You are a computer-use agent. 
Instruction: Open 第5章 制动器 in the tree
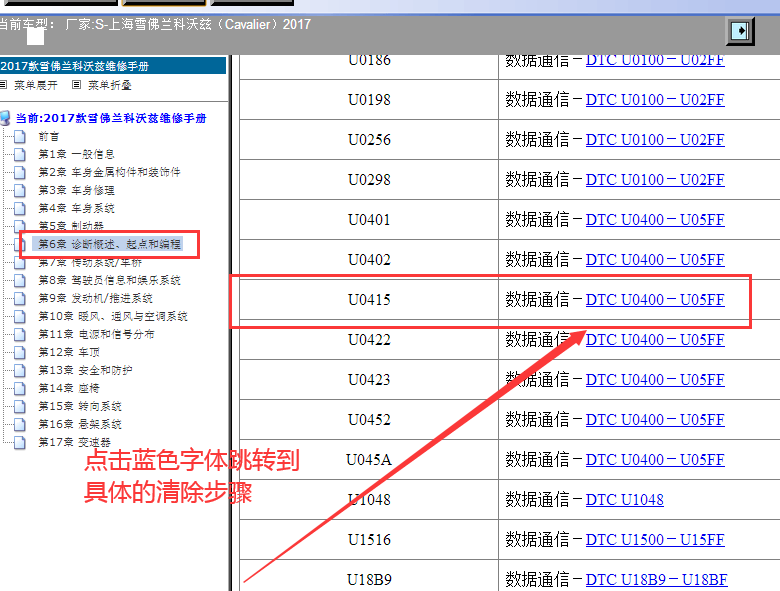(x=71, y=226)
